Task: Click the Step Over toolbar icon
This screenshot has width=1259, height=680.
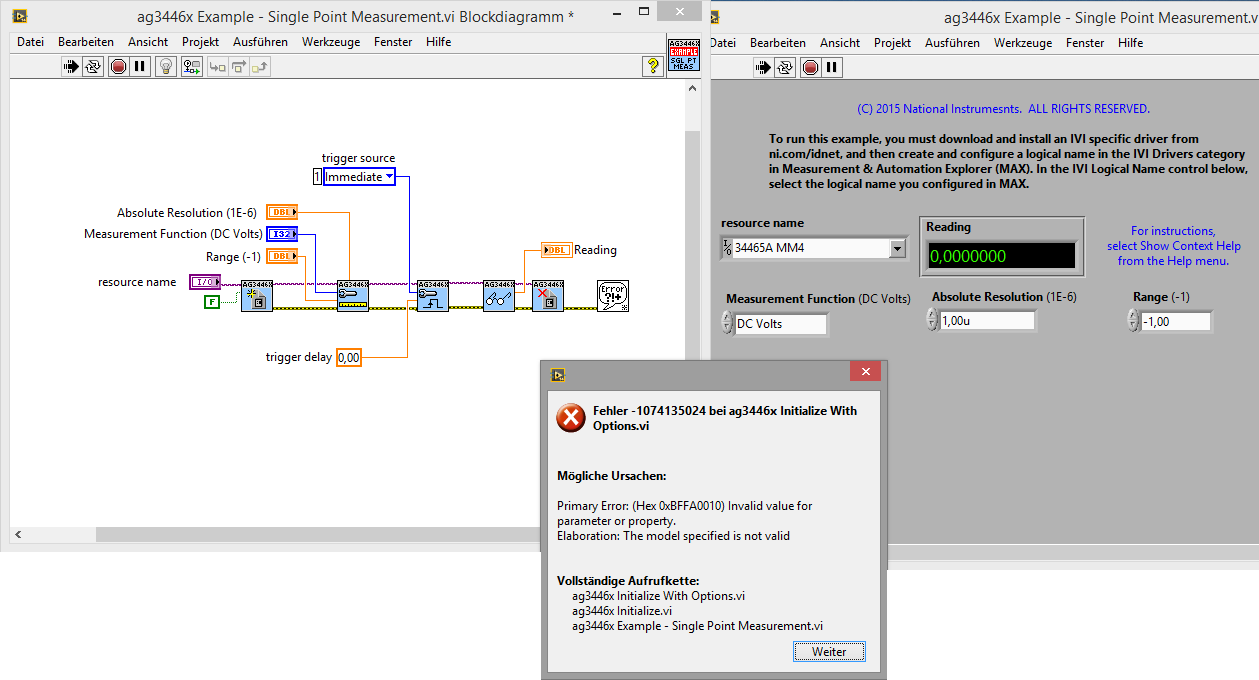Action: pyautogui.click(x=239, y=67)
